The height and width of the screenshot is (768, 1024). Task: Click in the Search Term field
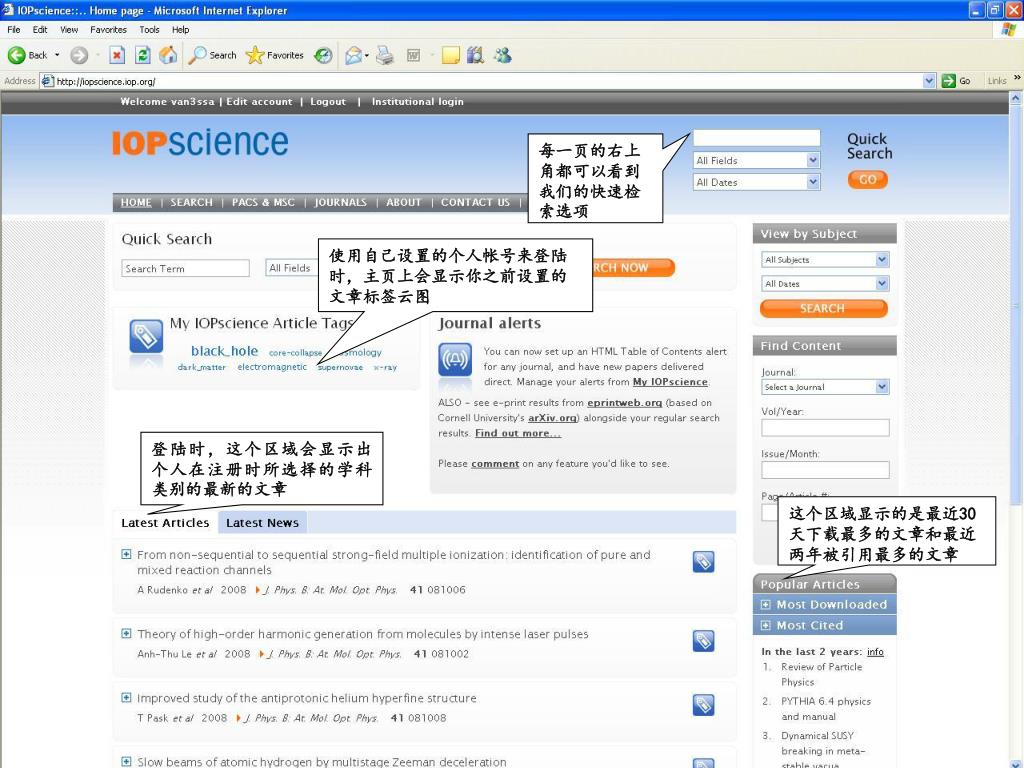(185, 268)
